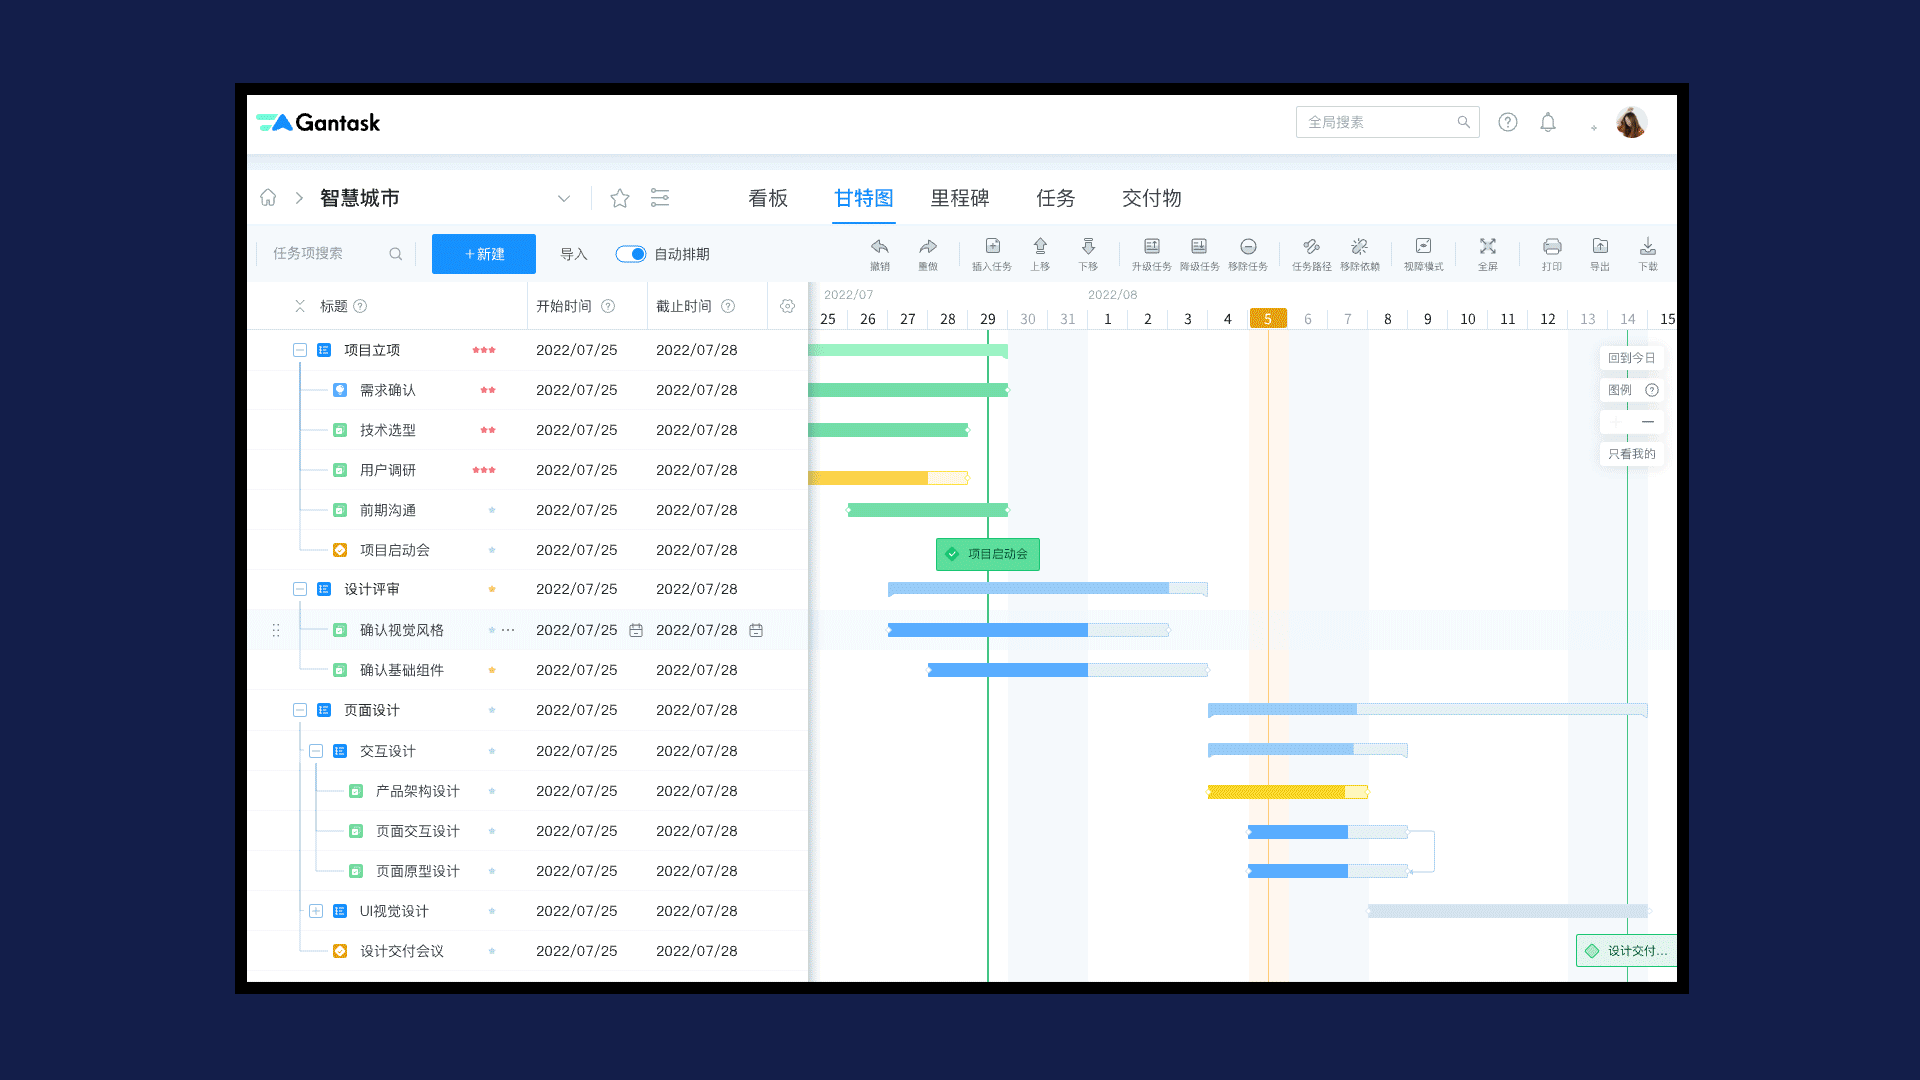Select the 需求确认 task row
1920x1080 pixels.
click(527, 390)
